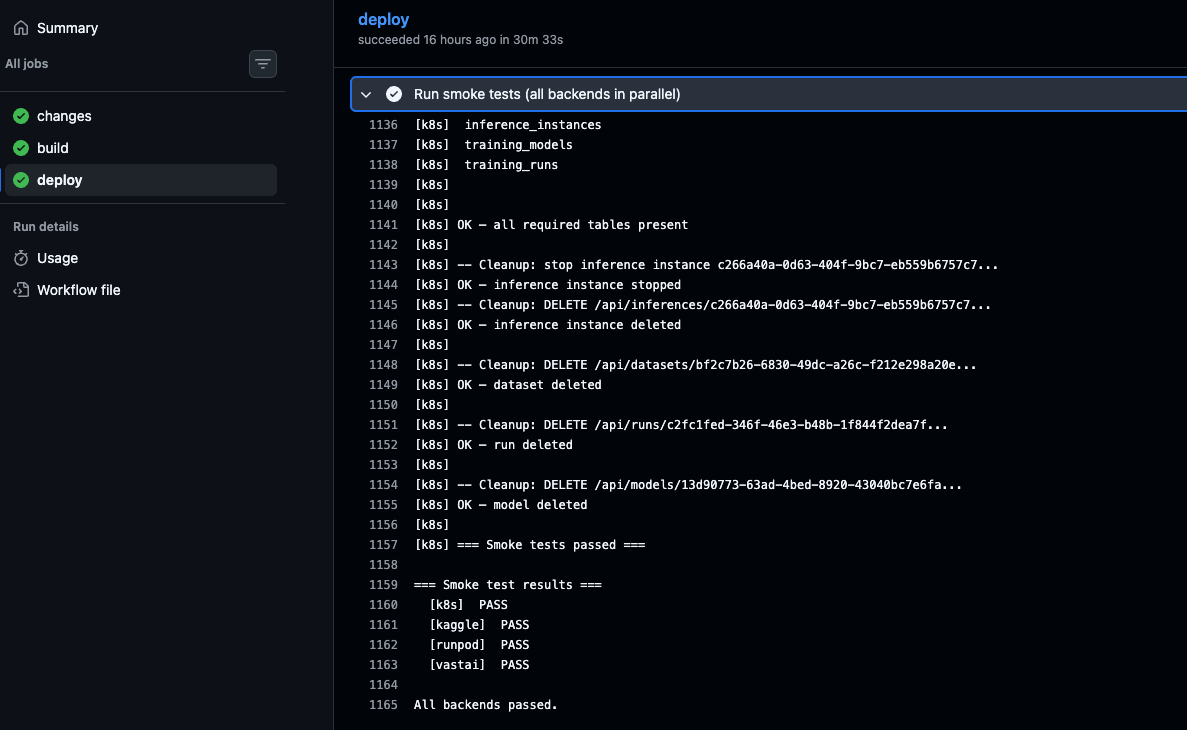Click the "Run details" section label
Viewport: 1187px width, 730px height.
coord(45,226)
